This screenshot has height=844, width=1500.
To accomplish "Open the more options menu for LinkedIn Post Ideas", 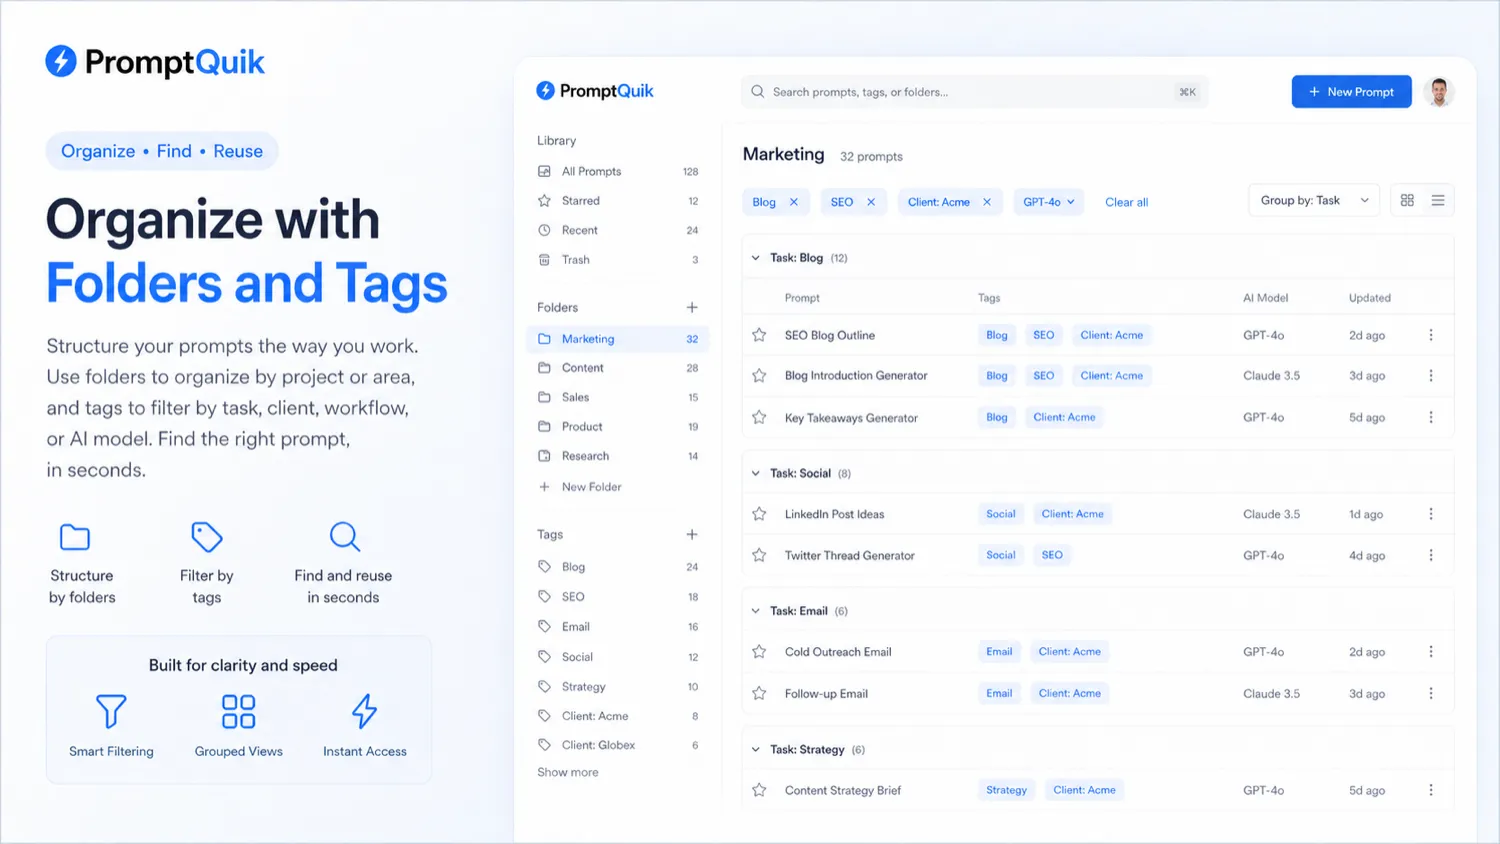I will [1431, 514].
